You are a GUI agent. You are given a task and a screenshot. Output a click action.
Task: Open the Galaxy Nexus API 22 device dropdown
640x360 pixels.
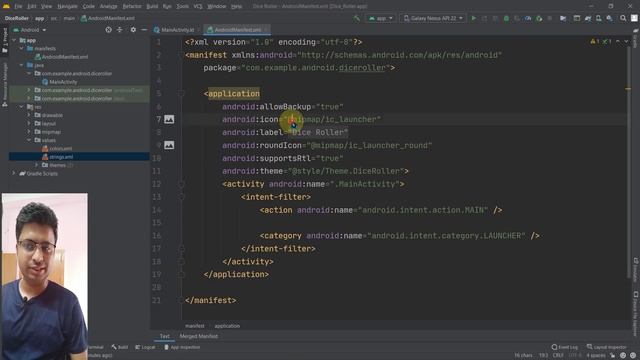pyautogui.click(x=433, y=18)
